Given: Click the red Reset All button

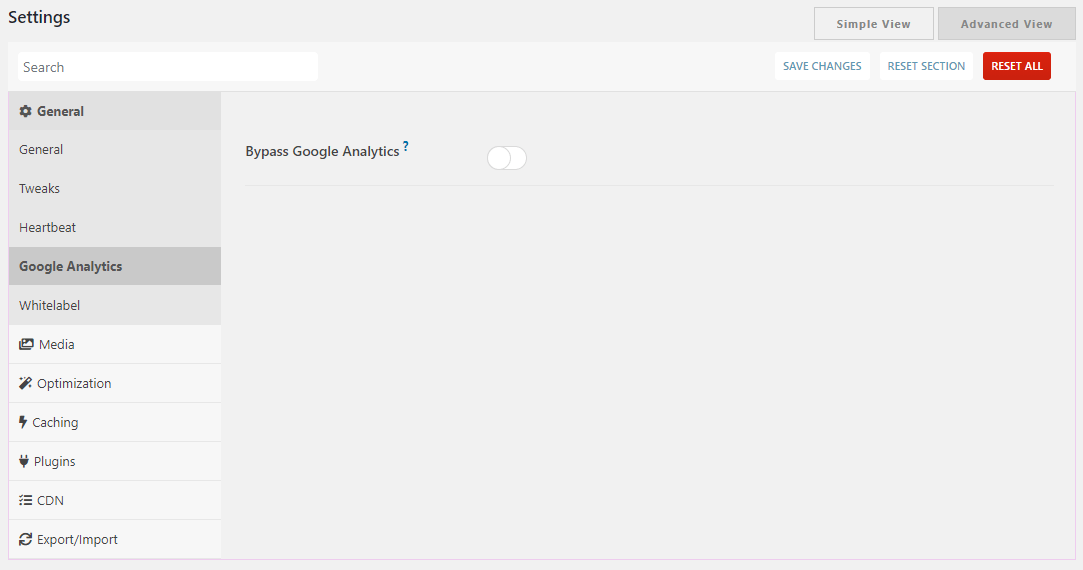Looking at the screenshot, I should 1016,66.
